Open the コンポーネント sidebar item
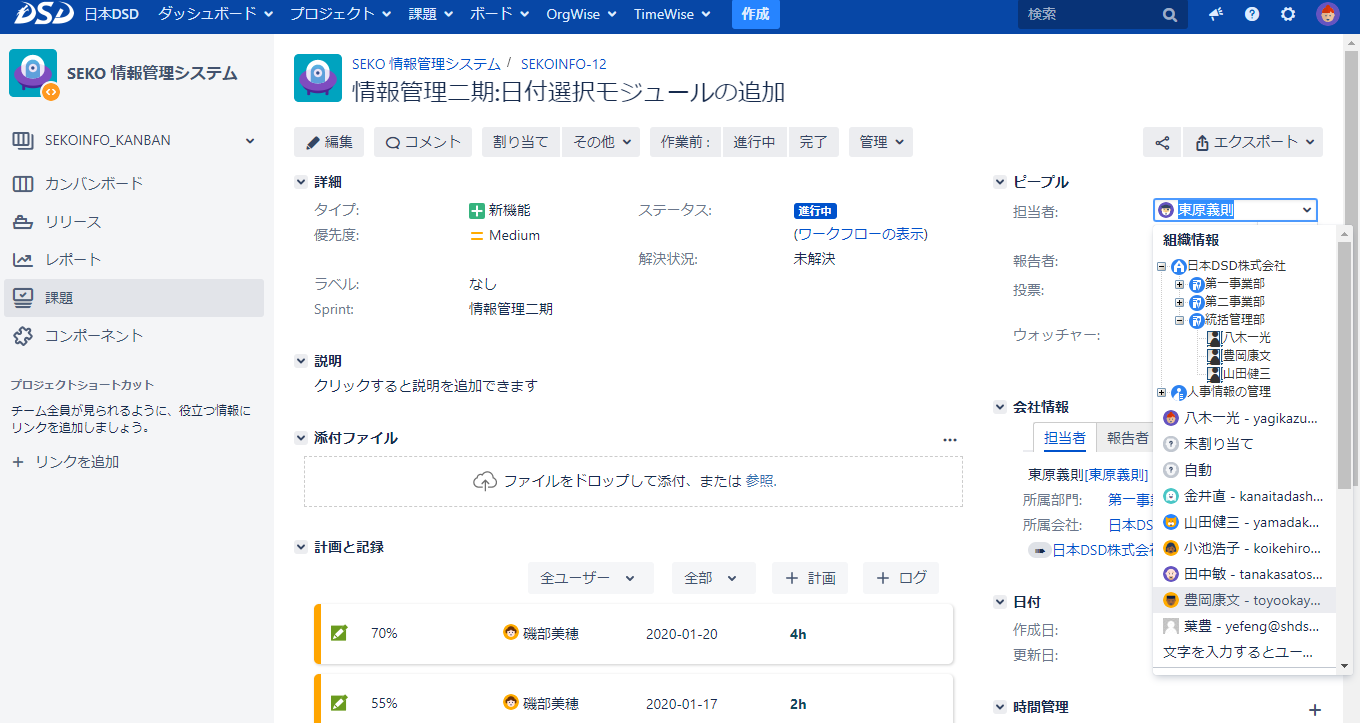This screenshot has width=1360, height=723. [x=136, y=336]
